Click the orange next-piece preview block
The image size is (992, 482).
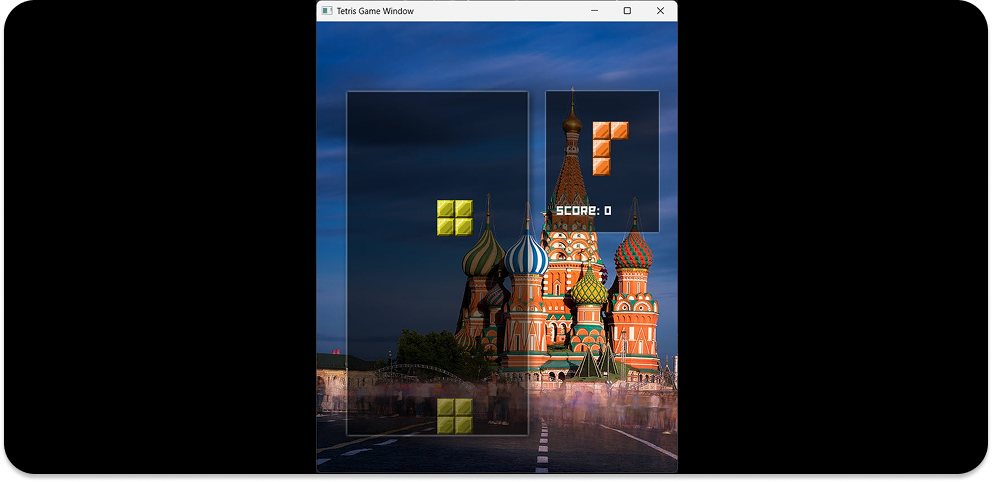coord(611,149)
